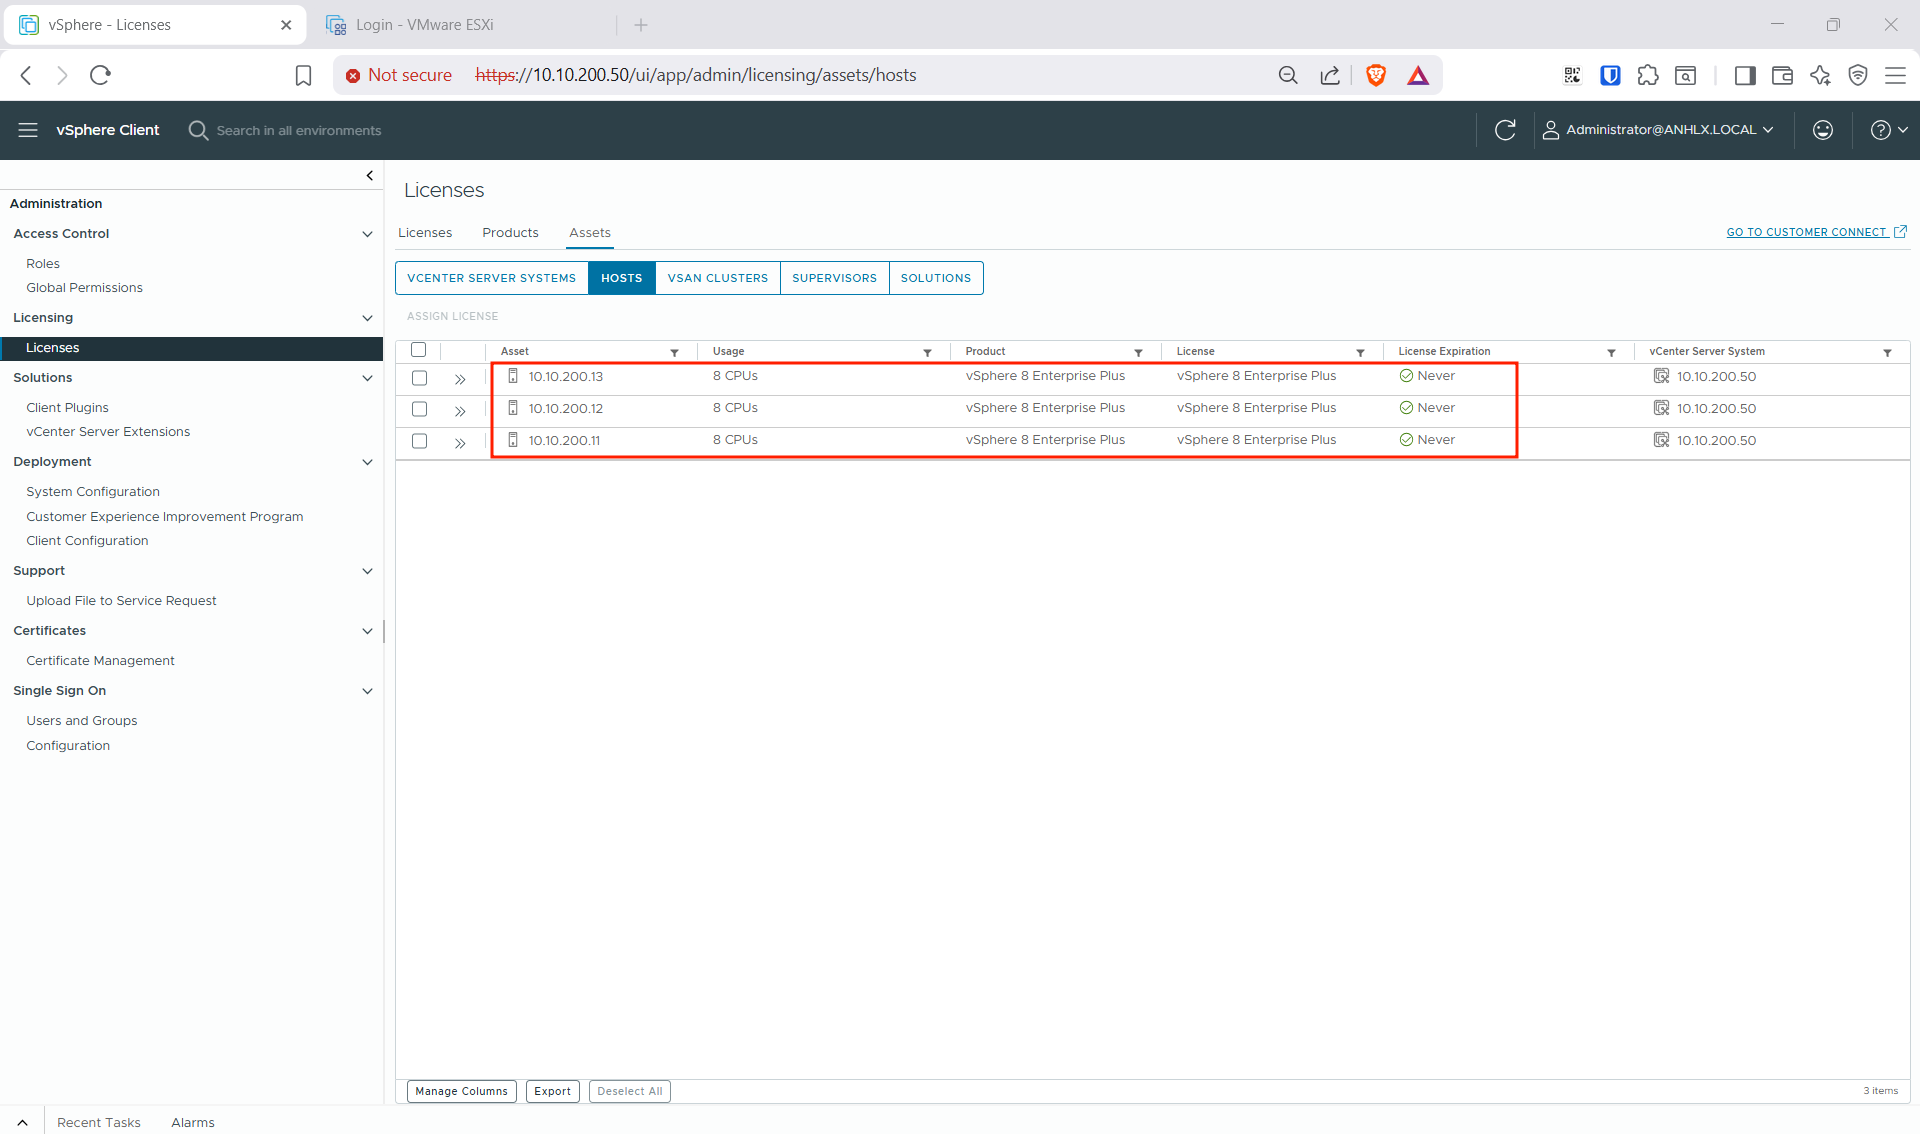Switch to the Products tab

click(x=510, y=233)
